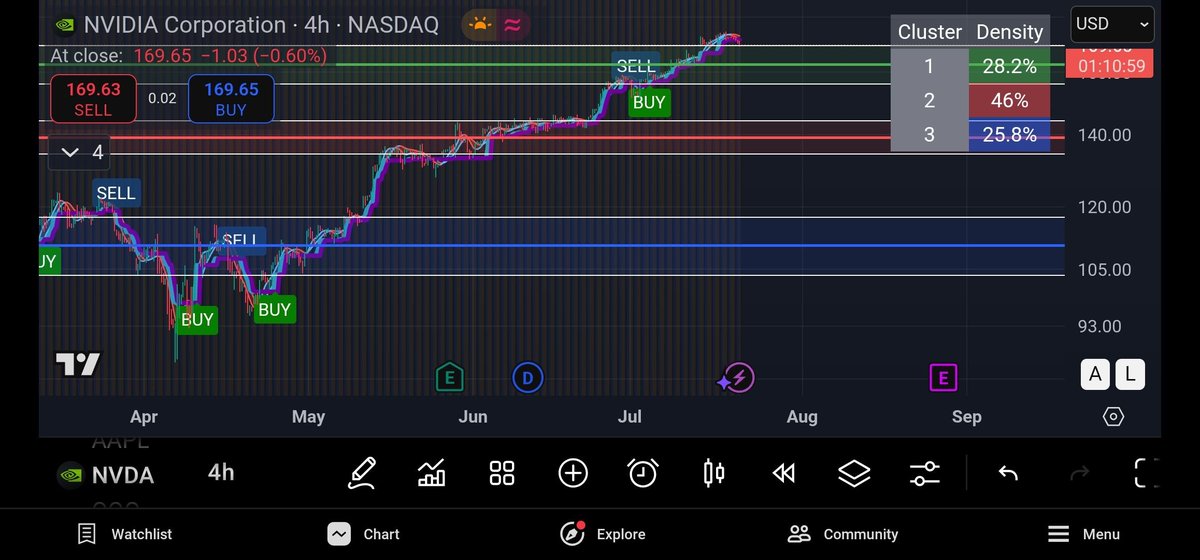Click the NVIDIA logo beside NVDA ticker
The width and height of the screenshot is (1200, 560).
coord(68,475)
